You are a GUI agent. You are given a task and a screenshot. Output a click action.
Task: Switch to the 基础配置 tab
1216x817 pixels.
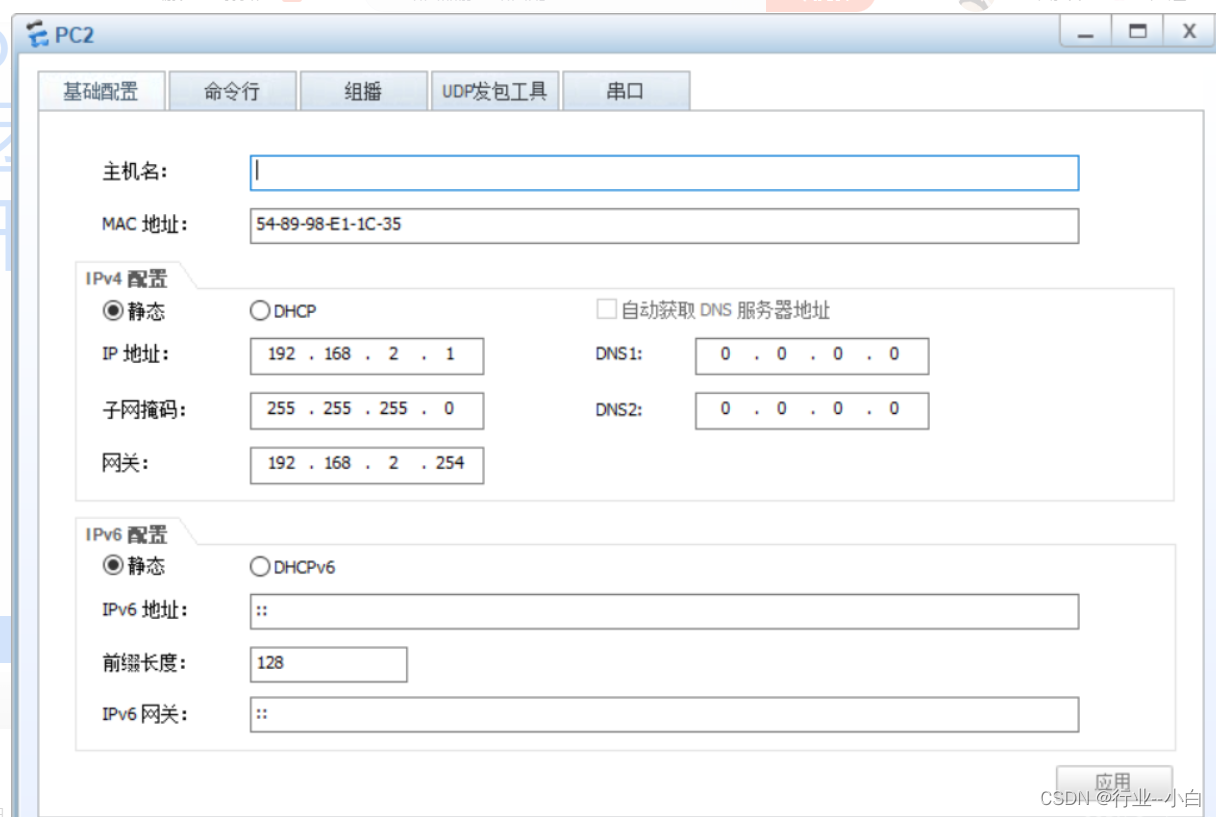tap(100, 91)
